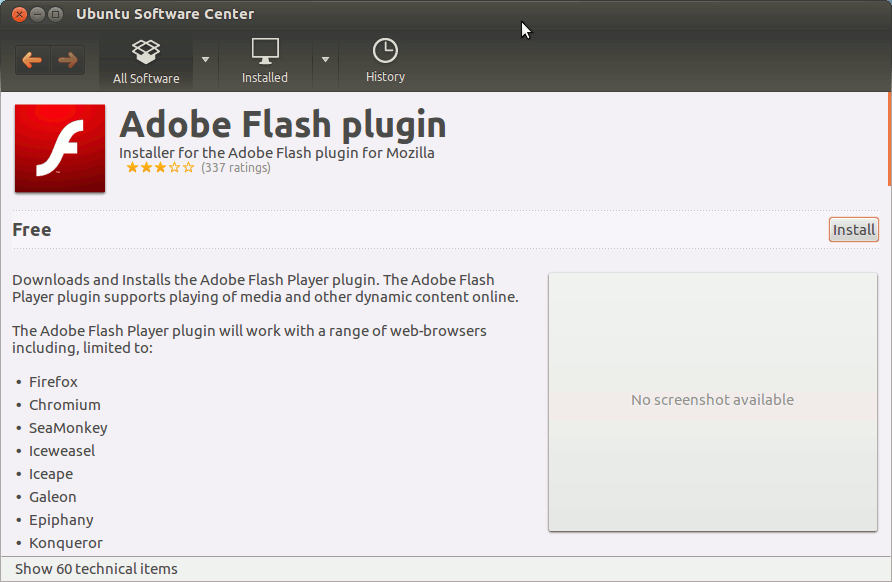
Task: Navigate forward using the forward arrow
Action: (66, 60)
